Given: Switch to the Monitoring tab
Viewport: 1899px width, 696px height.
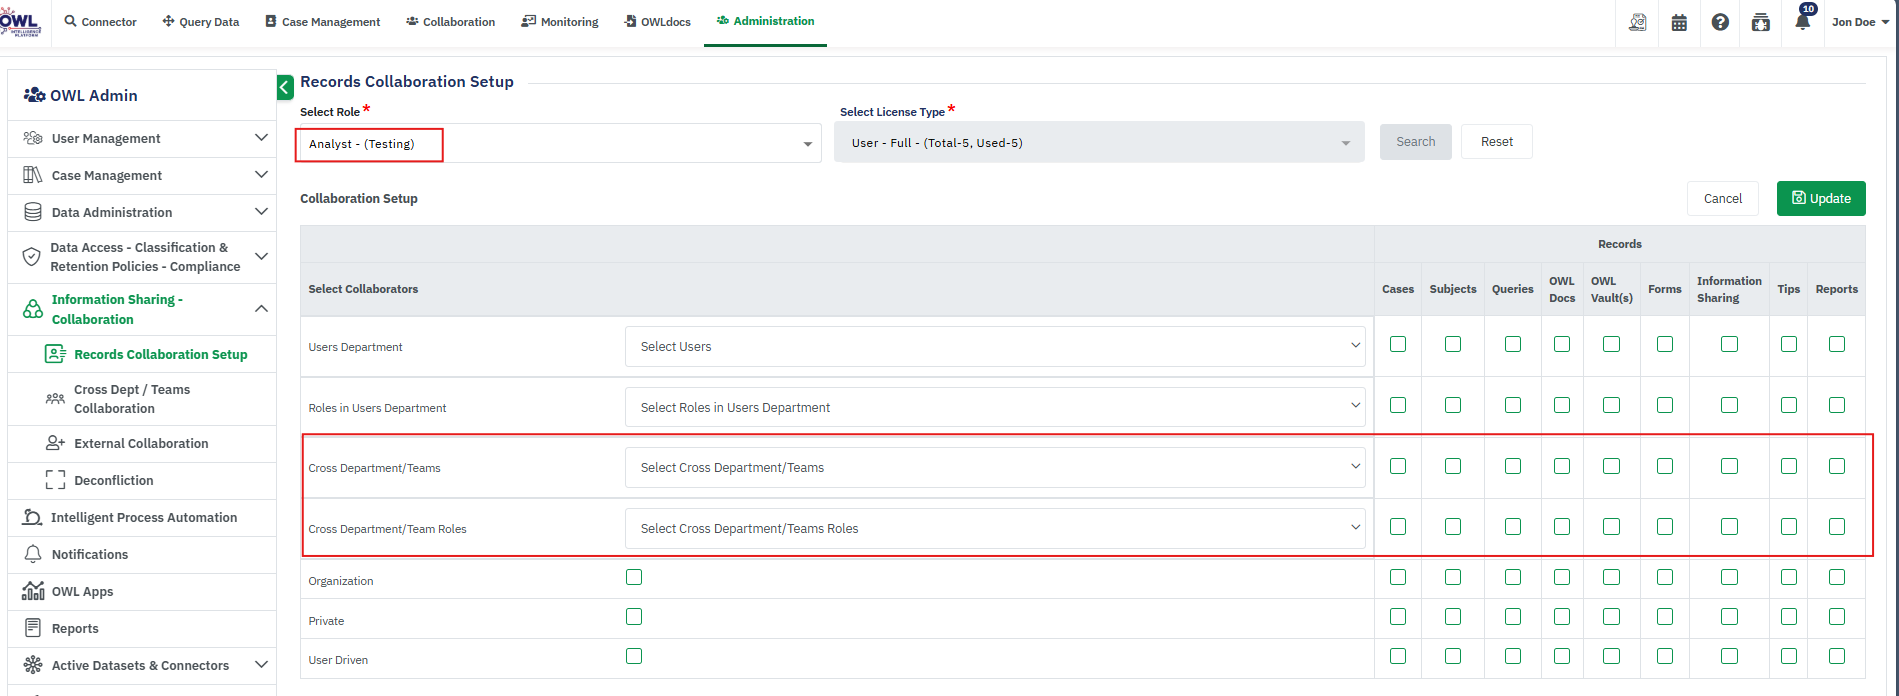Looking at the screenshot, I should coord(560,22).
